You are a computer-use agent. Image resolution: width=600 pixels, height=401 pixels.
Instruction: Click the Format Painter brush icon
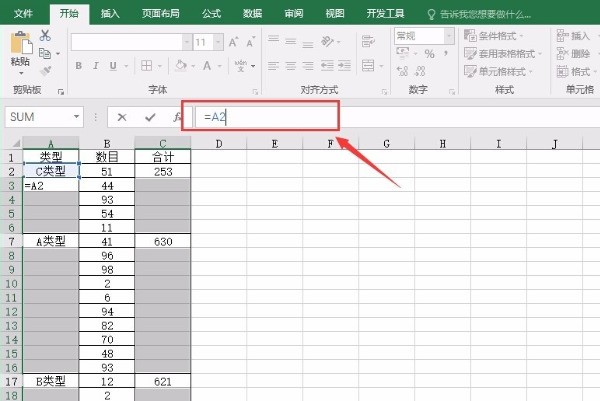[45, 71]
